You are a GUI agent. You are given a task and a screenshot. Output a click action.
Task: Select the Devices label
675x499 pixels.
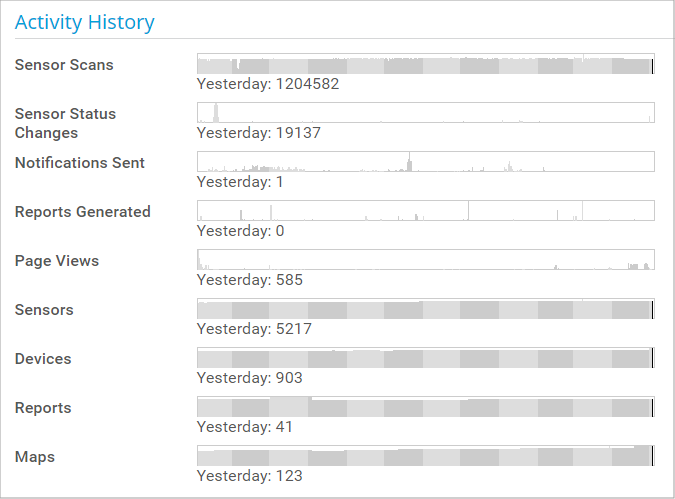coord(43,359)
